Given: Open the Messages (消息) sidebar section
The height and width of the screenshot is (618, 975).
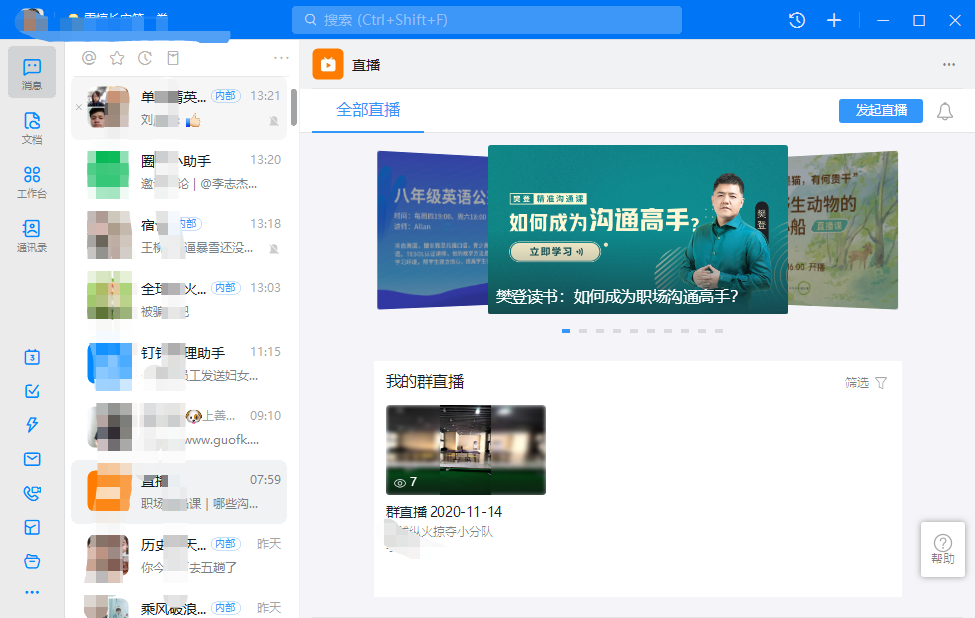Looking at the screenshot, I should click(x=32, y=73).
